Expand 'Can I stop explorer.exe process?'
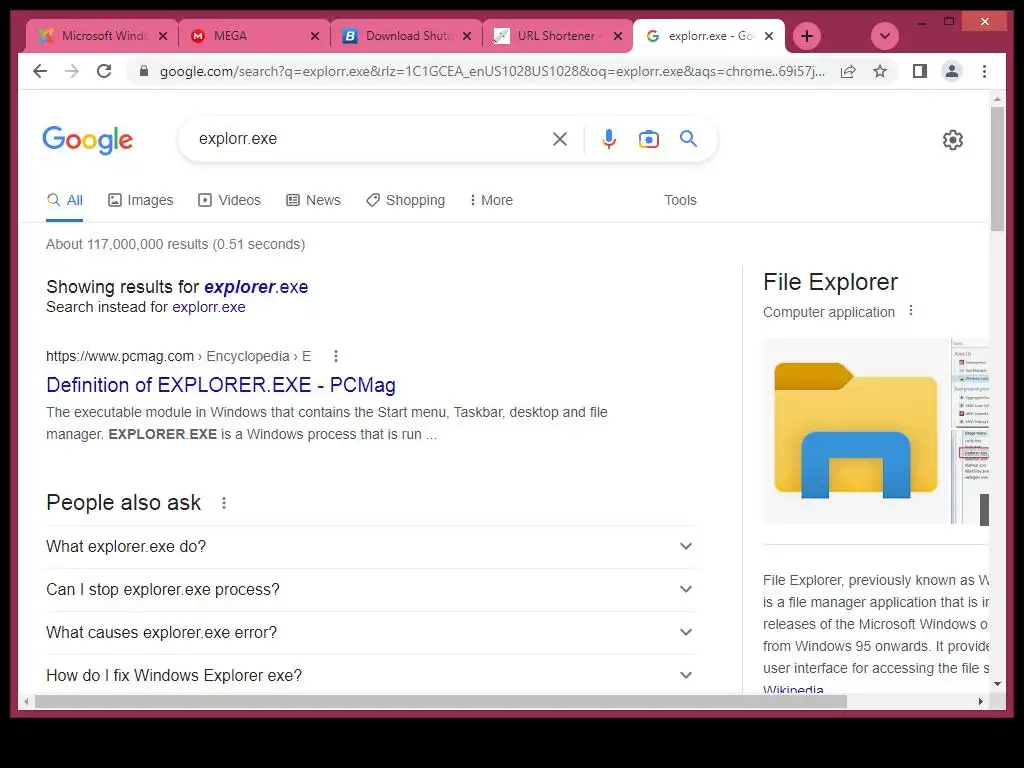The image size is (1024, 768). pyautogui.click(x=371, y=590)
